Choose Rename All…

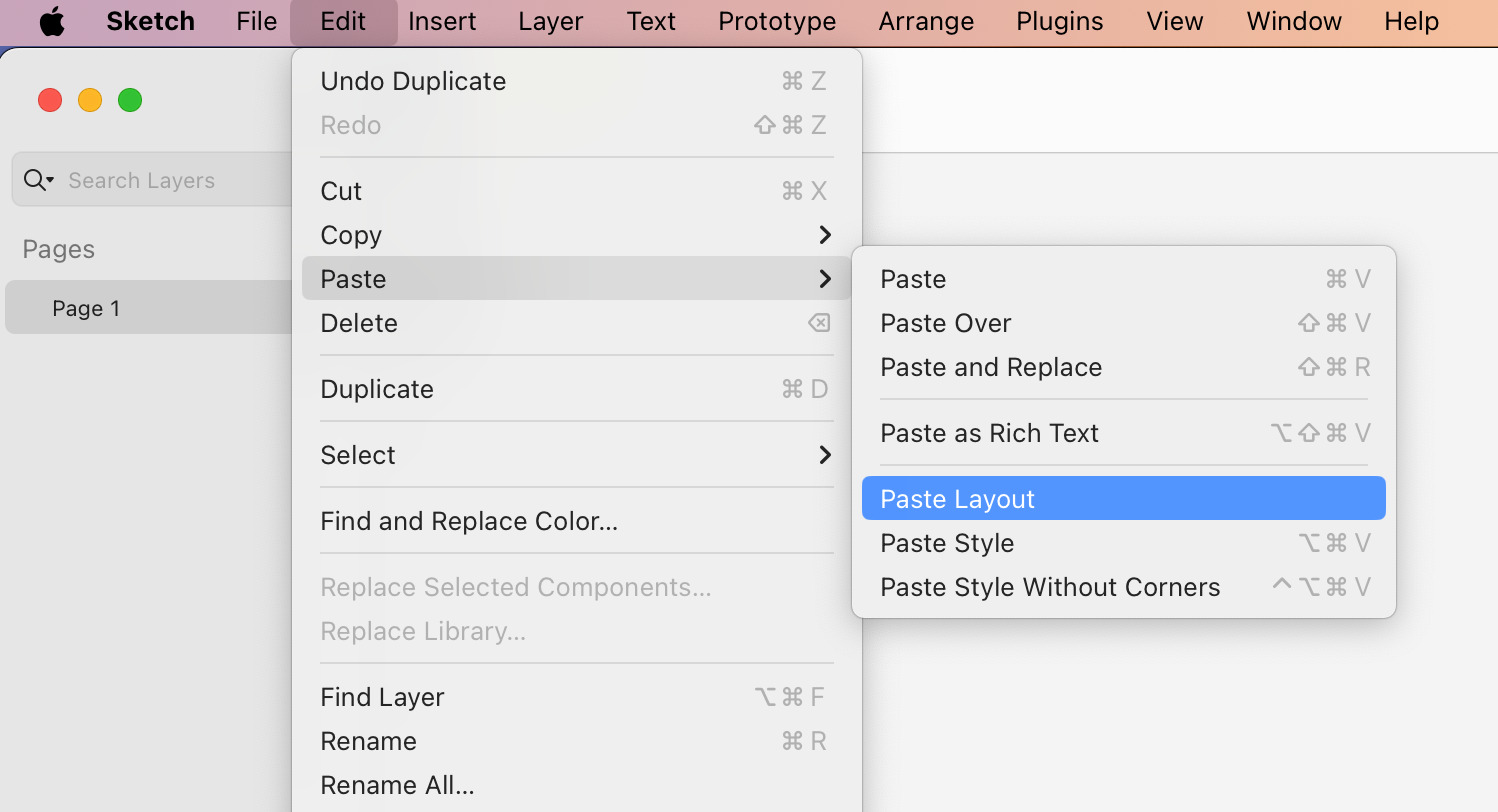click(576, 785)
